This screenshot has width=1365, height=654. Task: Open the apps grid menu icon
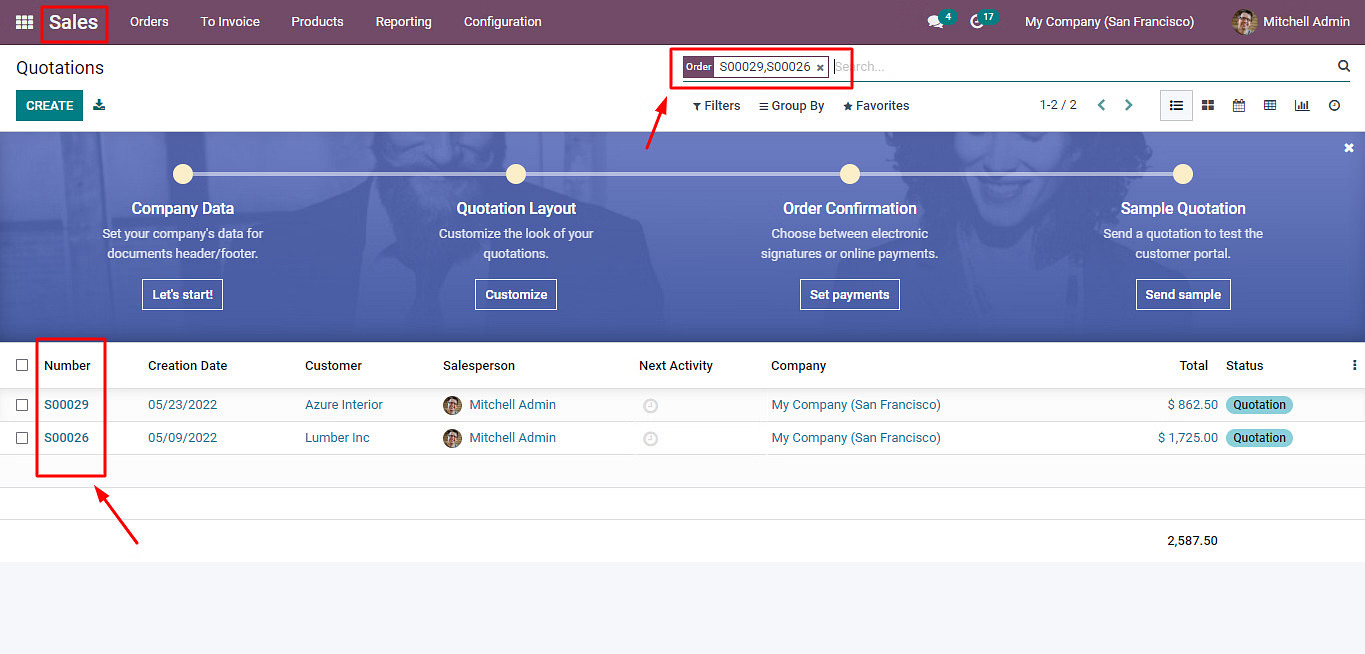(24, 22)
